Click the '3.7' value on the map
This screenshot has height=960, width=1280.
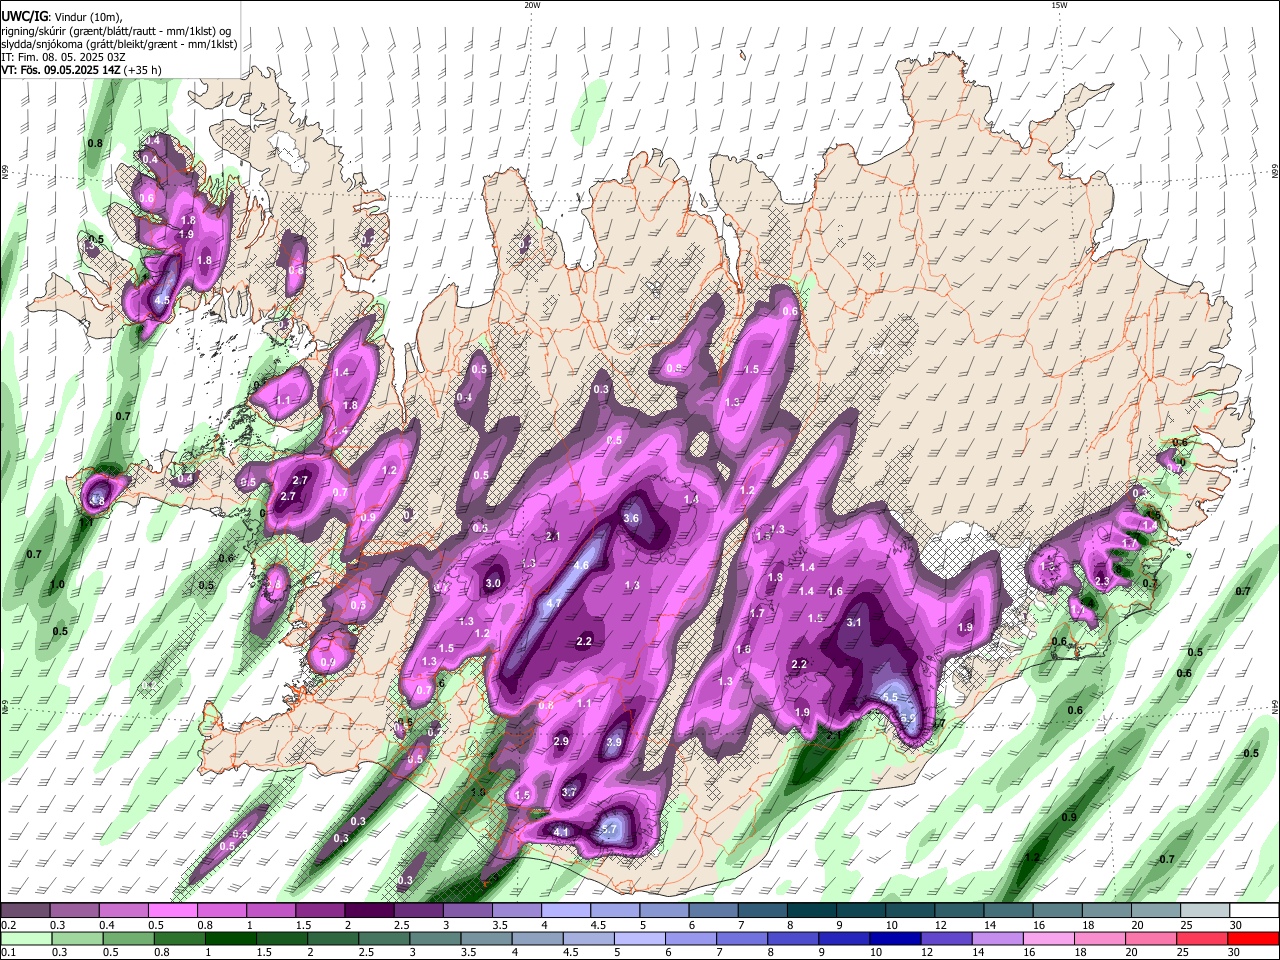569,792
